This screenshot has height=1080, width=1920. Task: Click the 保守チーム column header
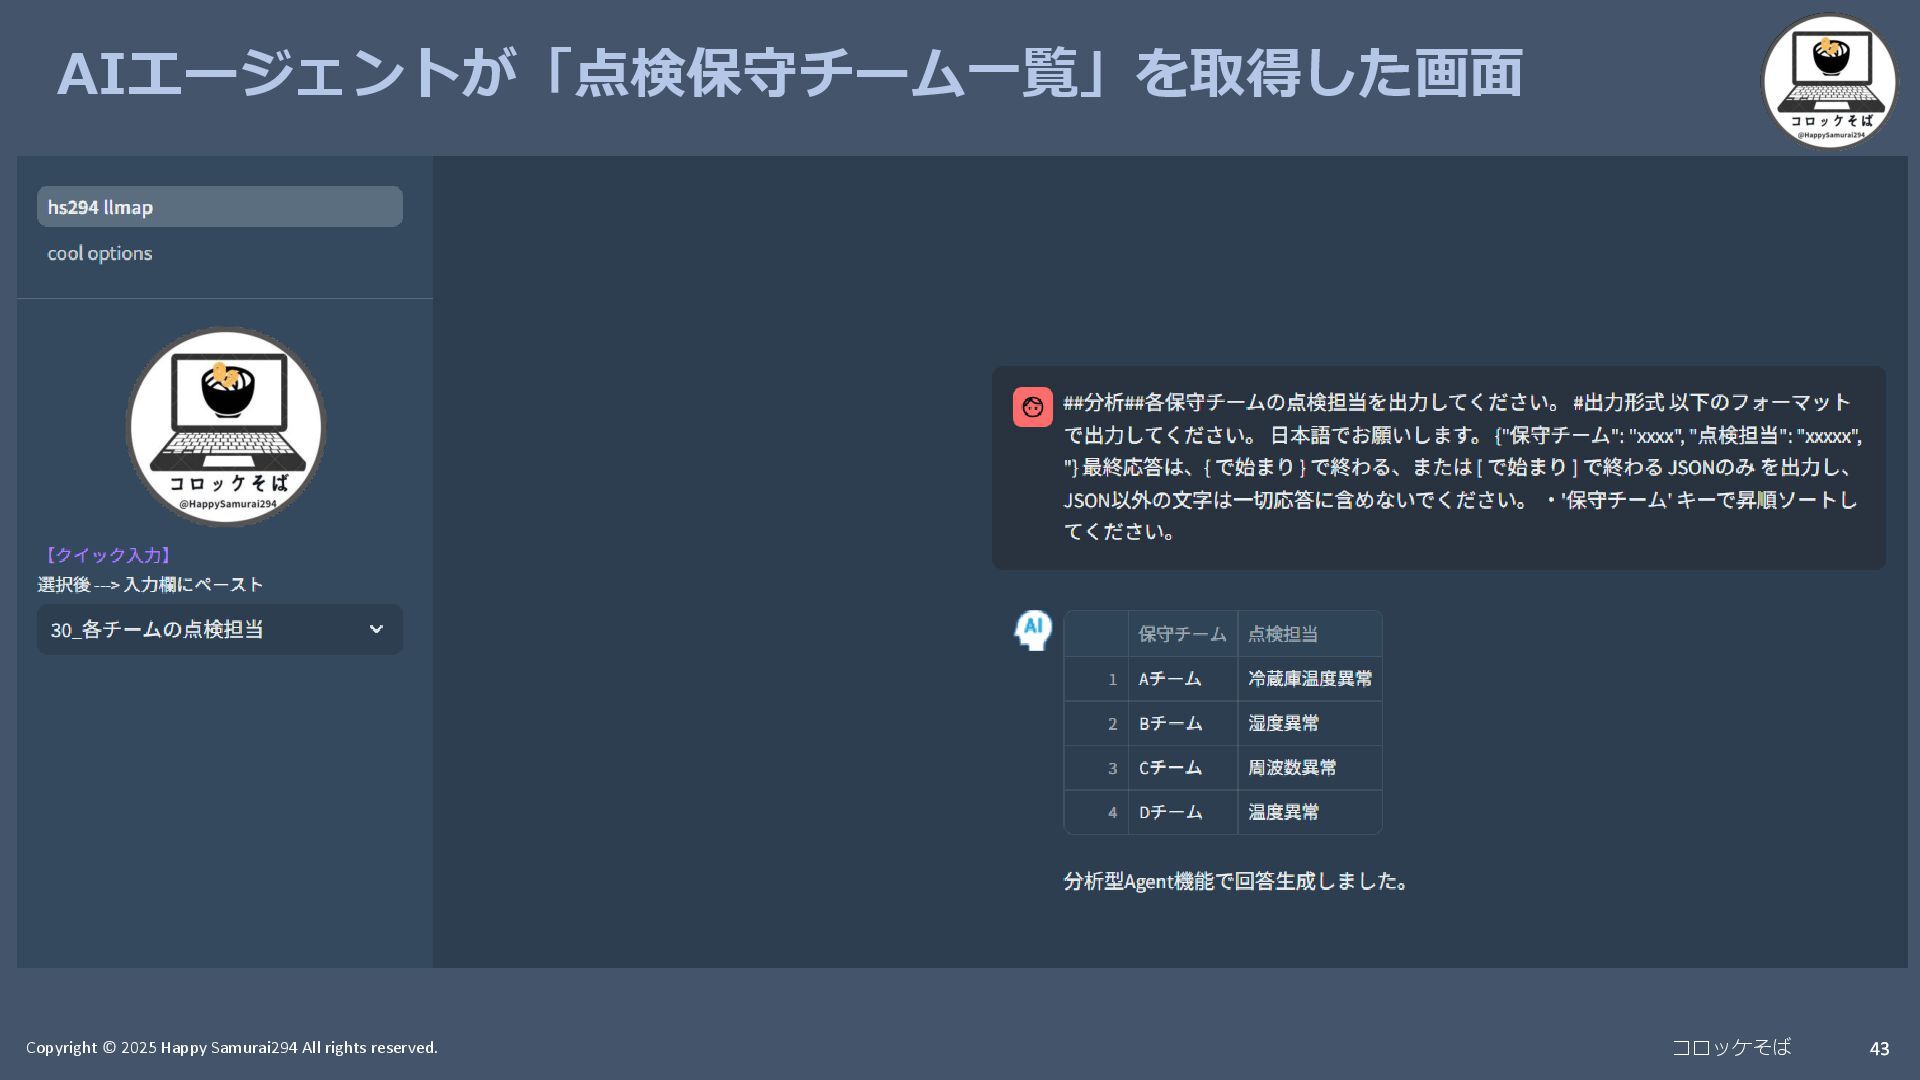point(1182,634)
